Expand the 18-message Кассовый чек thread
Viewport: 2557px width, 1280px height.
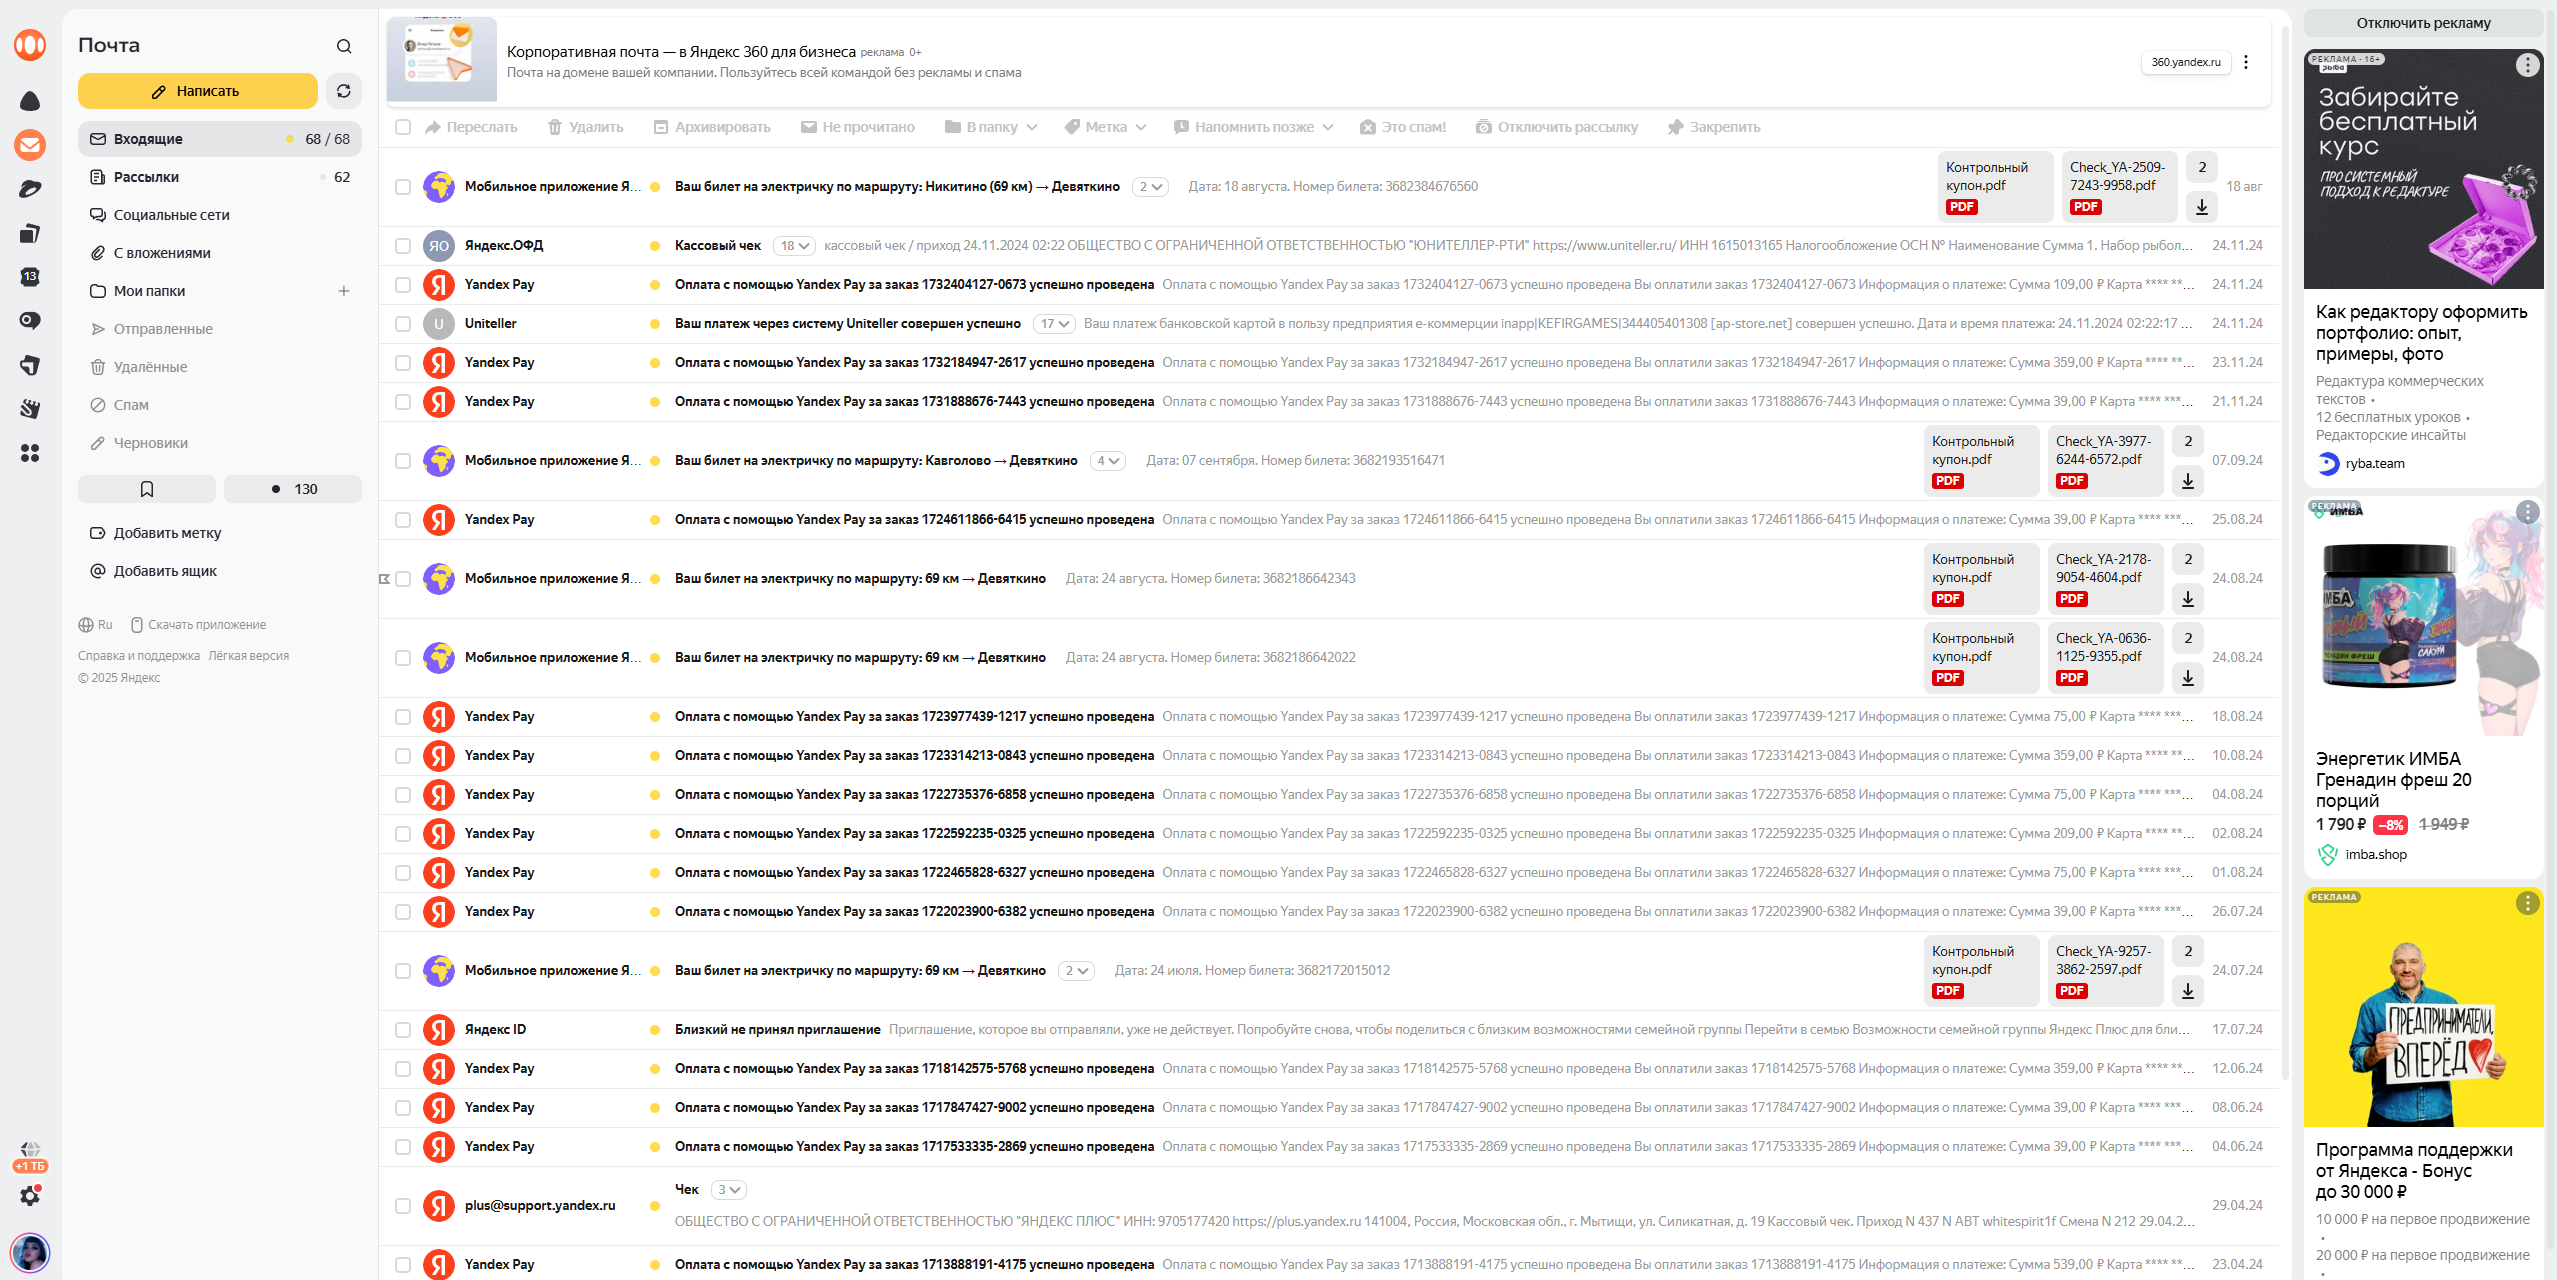point(795,246)
